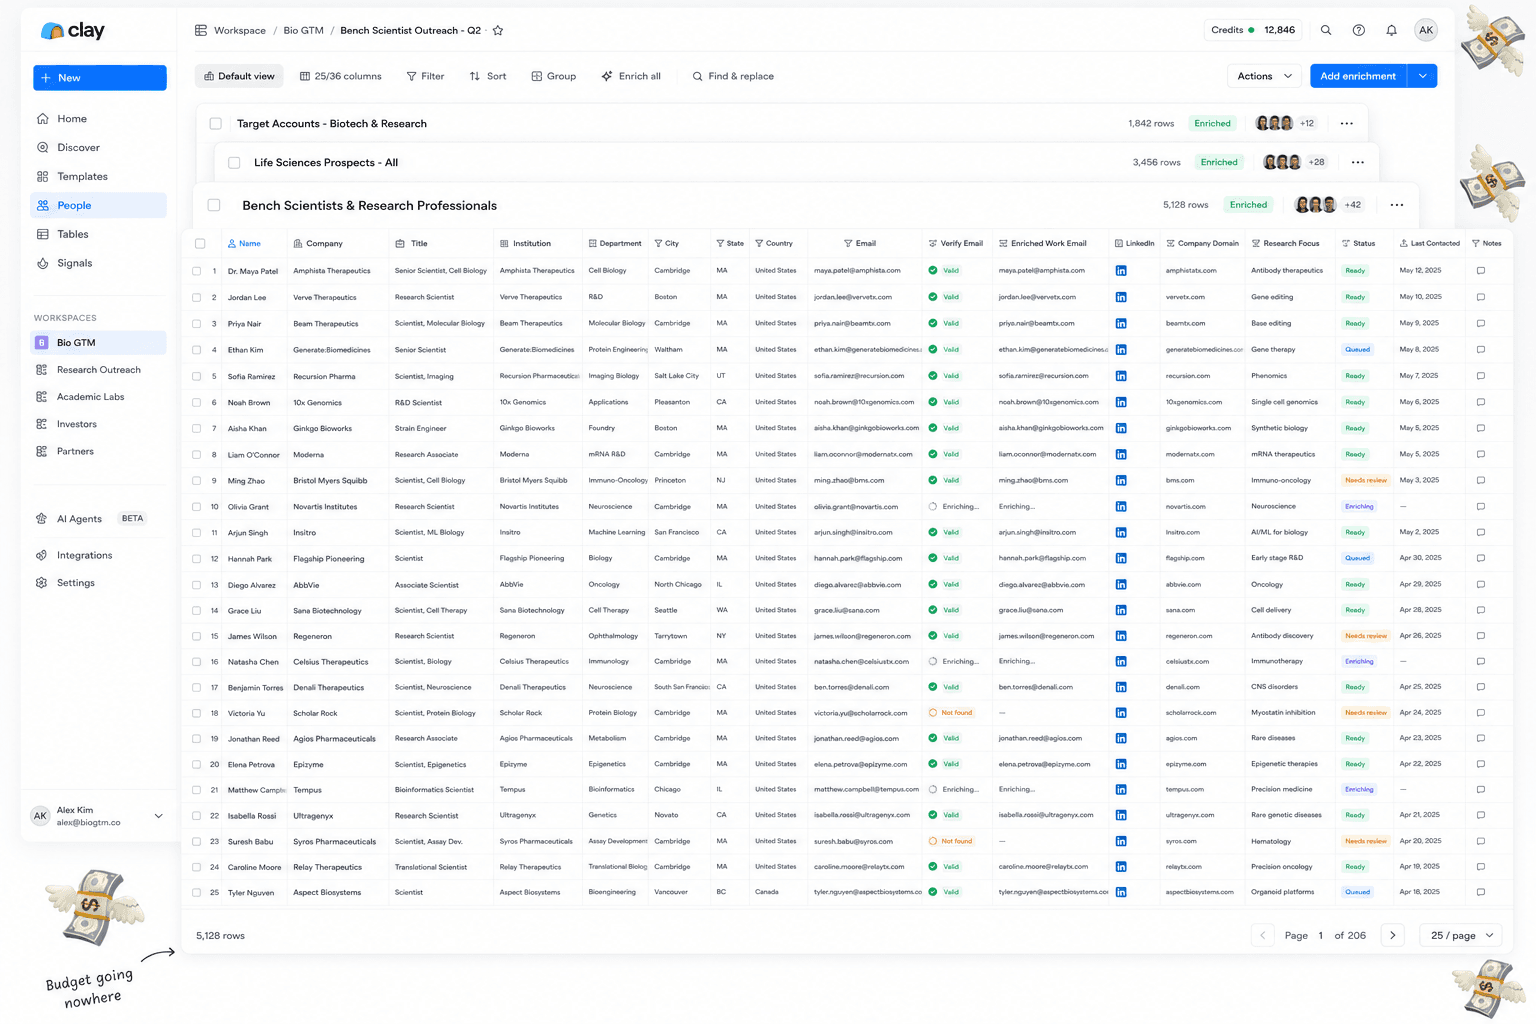The width and height of the screenshot is (1536, 1024).
Task: Click the New button
Action: [100, 78]
